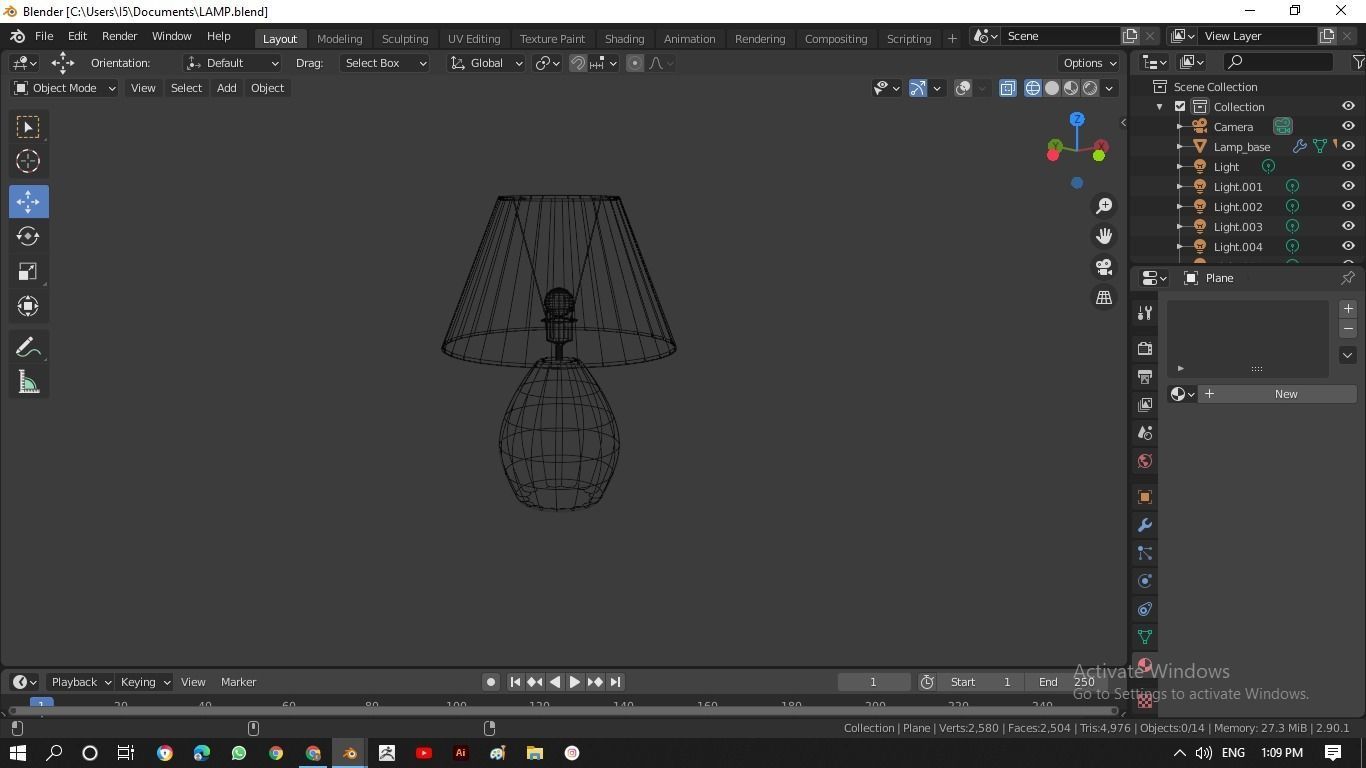Open the Options dropdown
This screenshot has width=1366, height=768.
(x=1090, y=63)
